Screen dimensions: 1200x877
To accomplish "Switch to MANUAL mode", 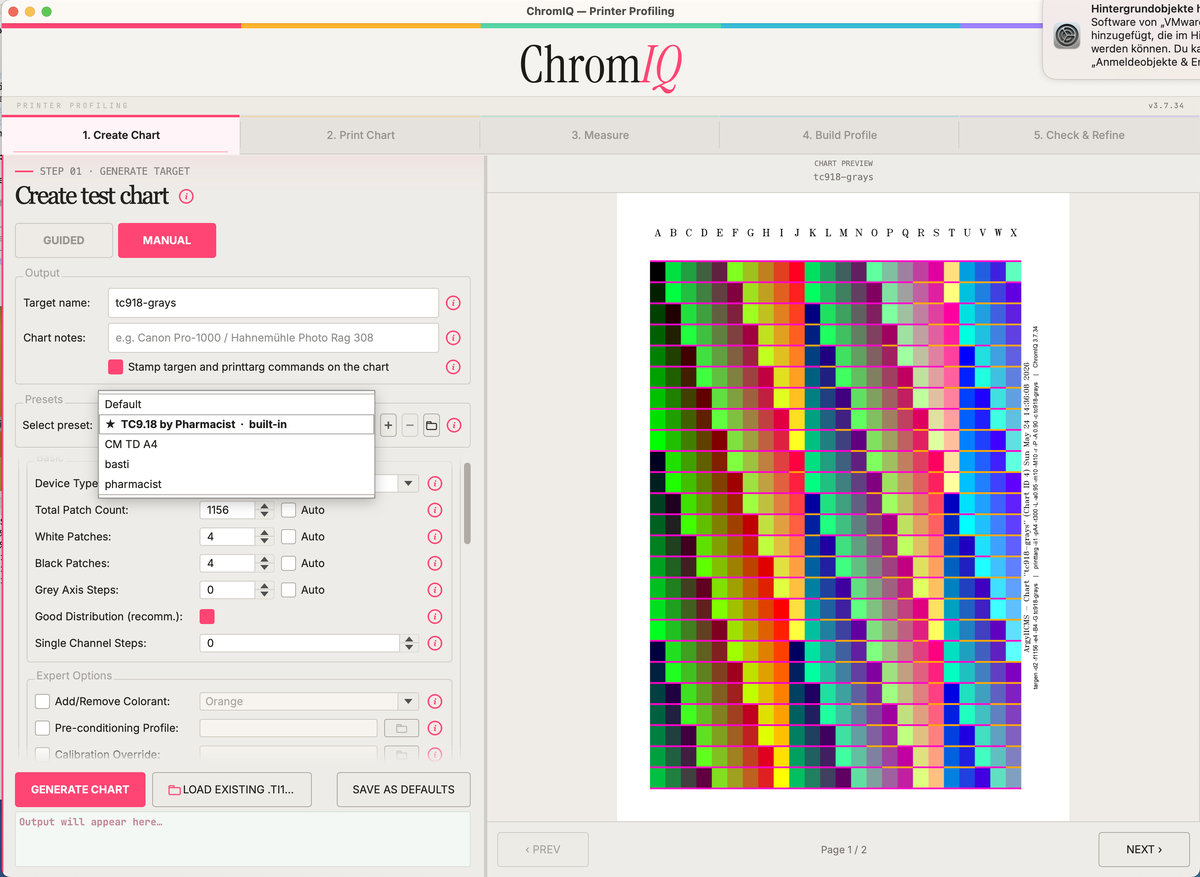I will click(x=167, y=240).
